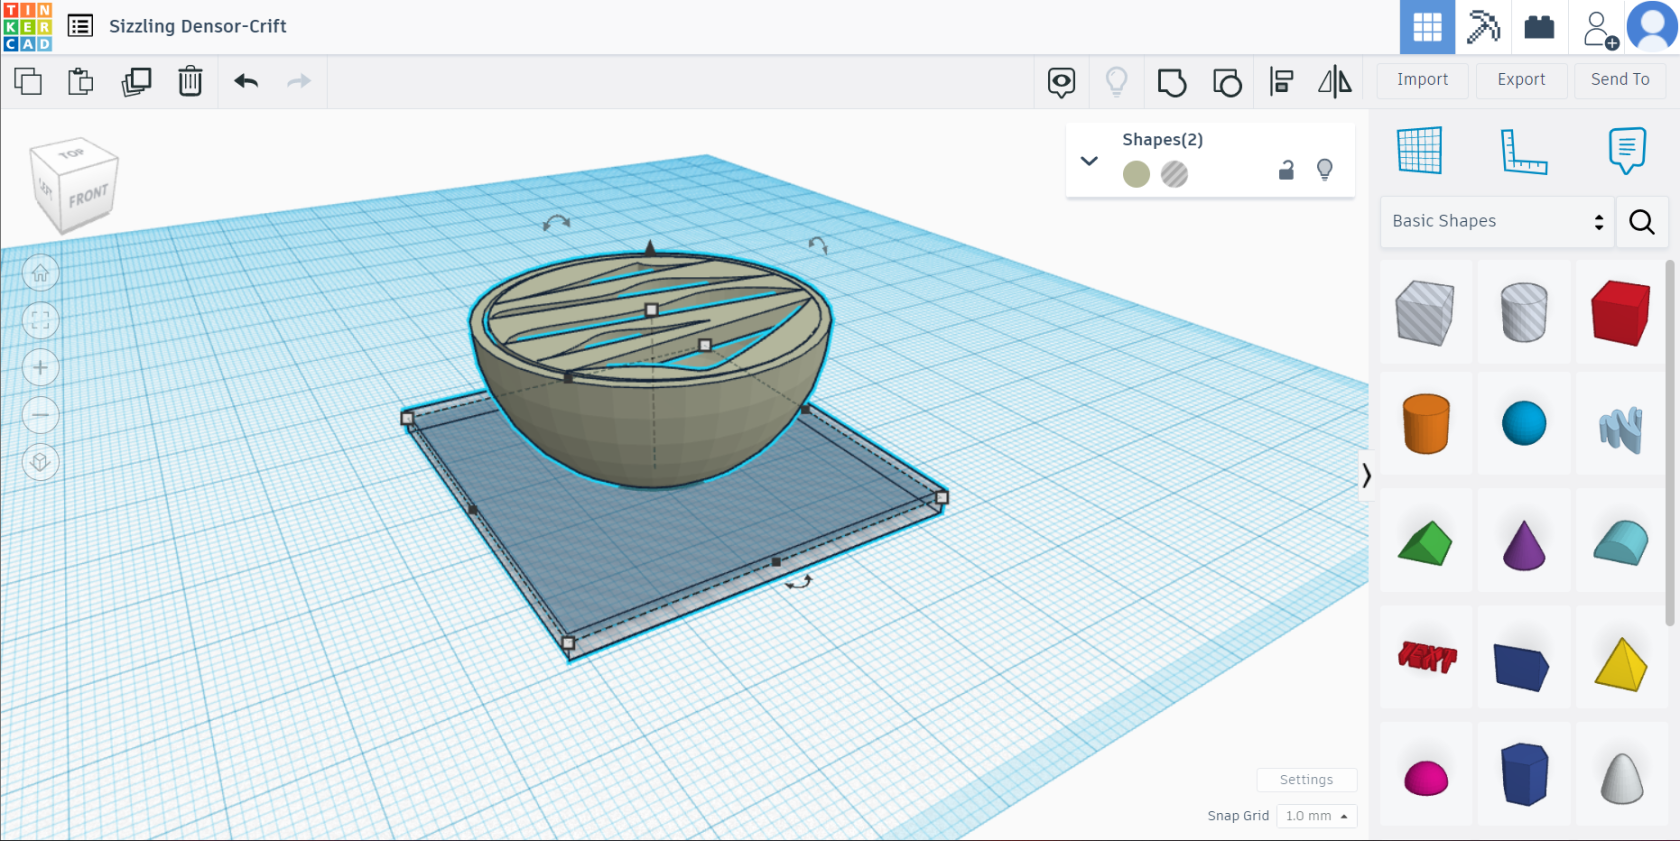
Task: Open the grid Settings button
Action: click(x=1306, y=780)
